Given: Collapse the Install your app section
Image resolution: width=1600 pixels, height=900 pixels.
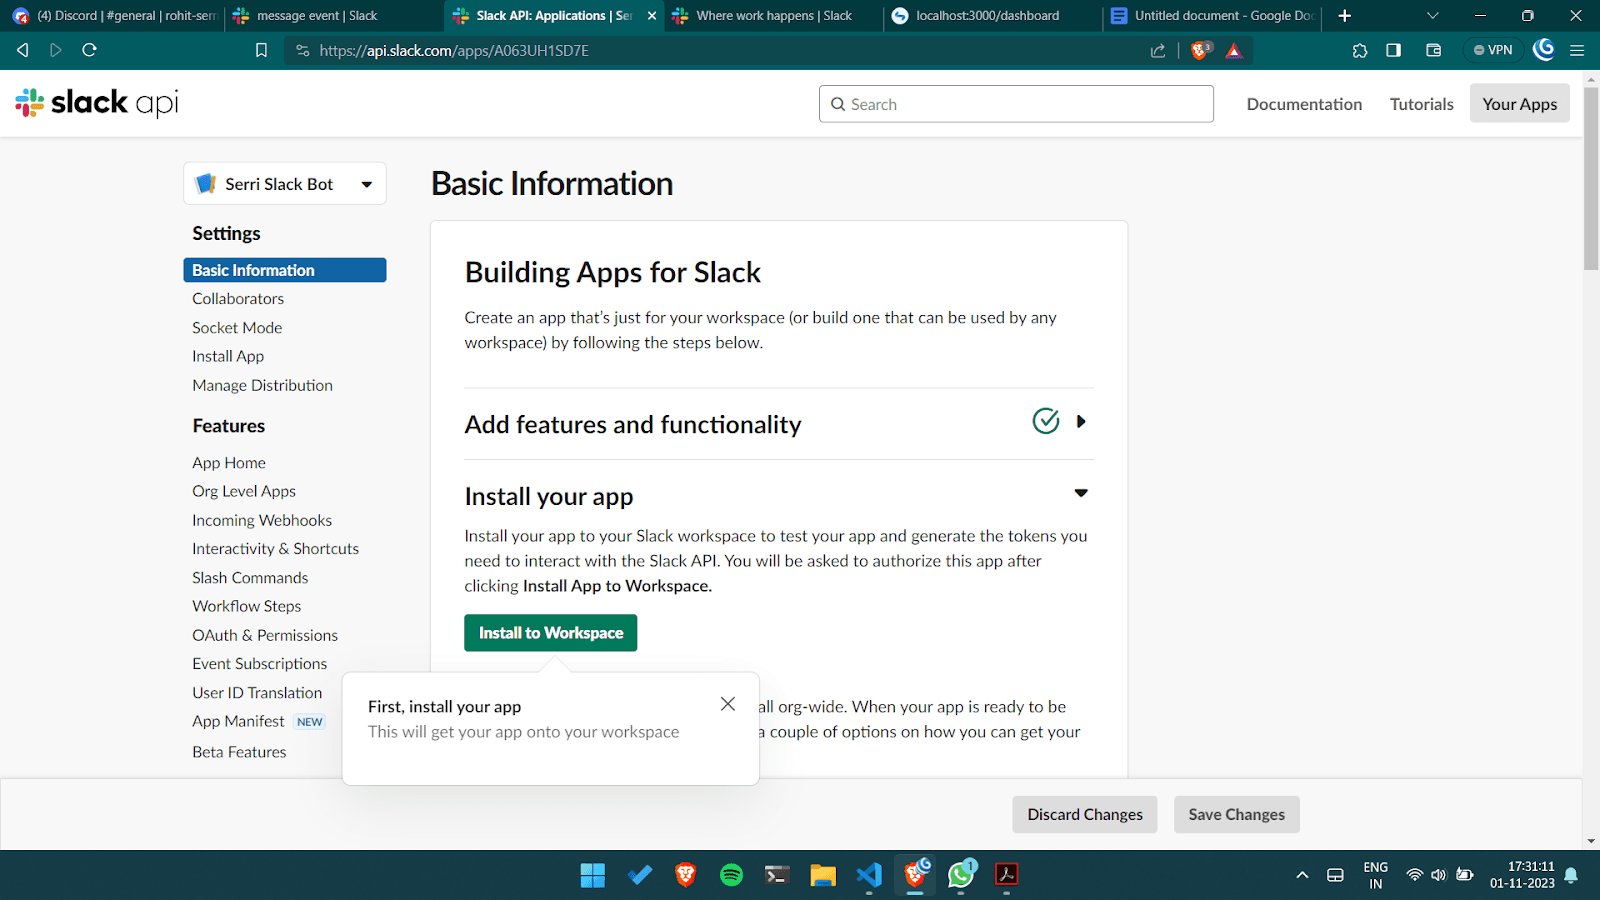Looking at the screenshot, I should 1081,493.
